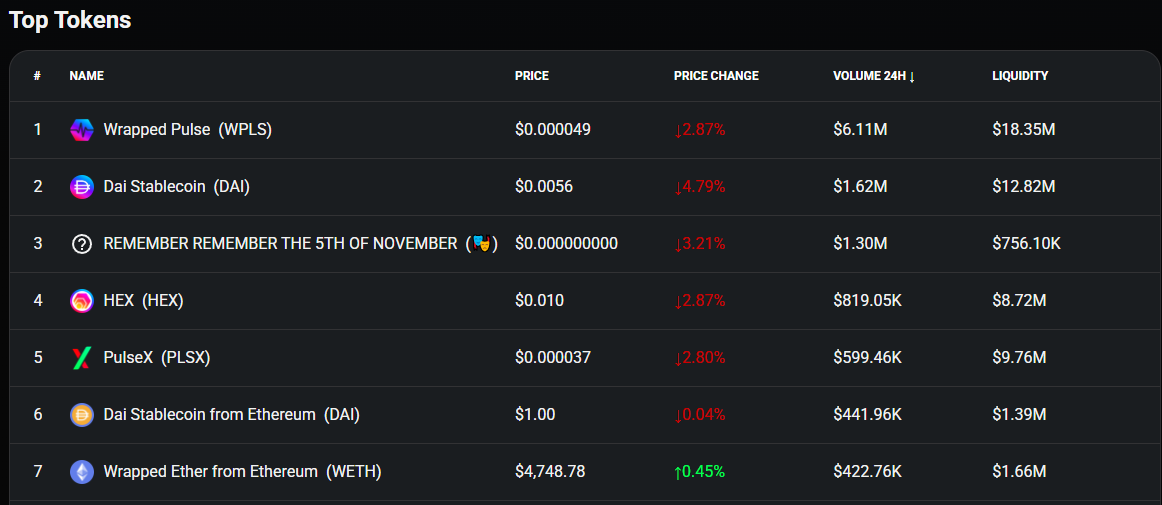Click rank number 7 in the table
This screenshot has width=1162, height=505.
(x=38, y=472)
